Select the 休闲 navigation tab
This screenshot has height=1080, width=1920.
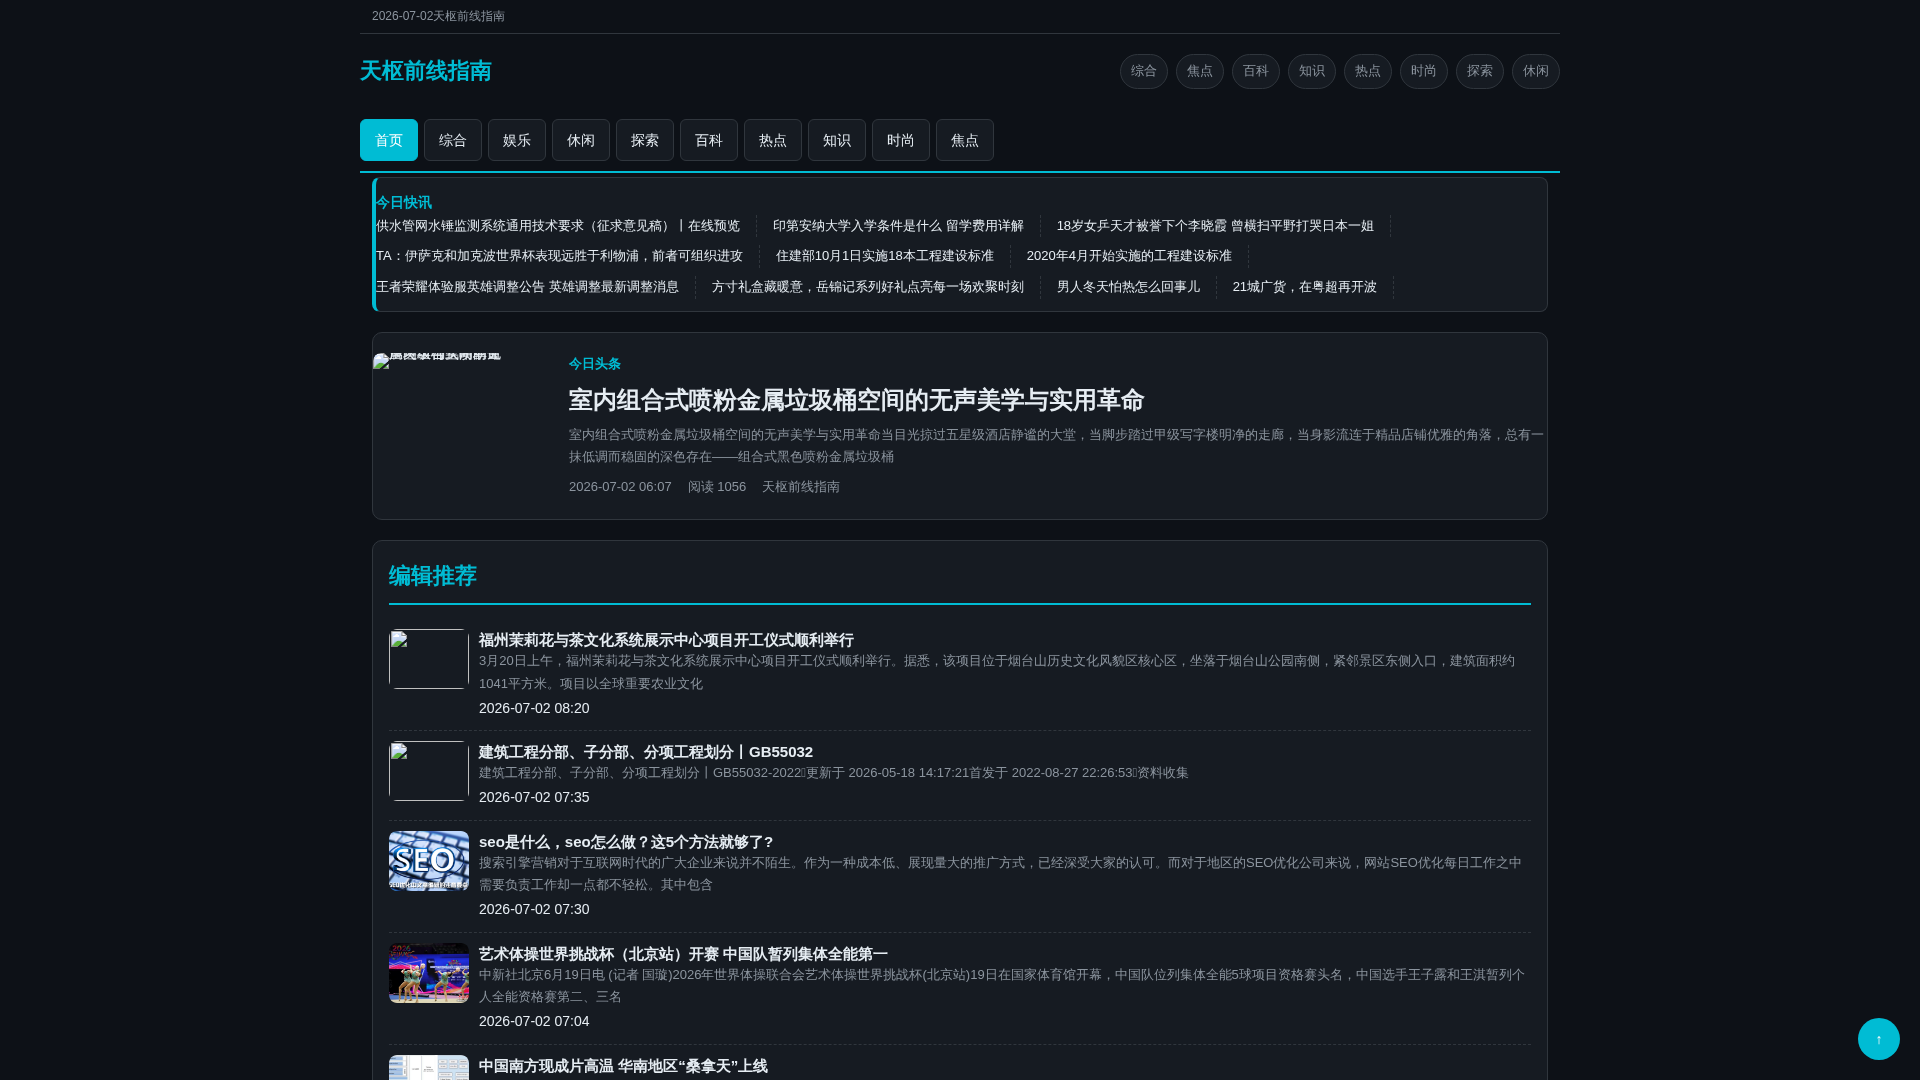tap(581, 140)
